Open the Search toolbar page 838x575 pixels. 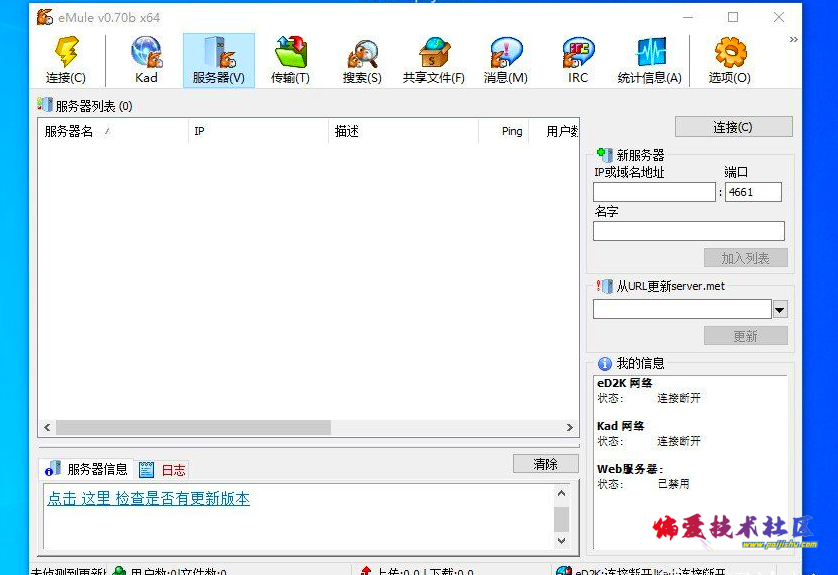362,60
